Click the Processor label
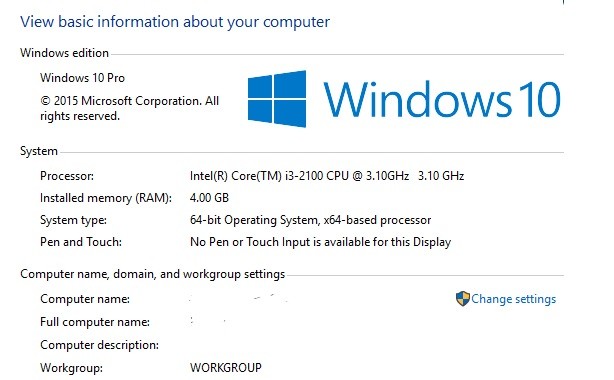This screenshot has width=614, height=380. pyautogui.click(x=67, y=176)
